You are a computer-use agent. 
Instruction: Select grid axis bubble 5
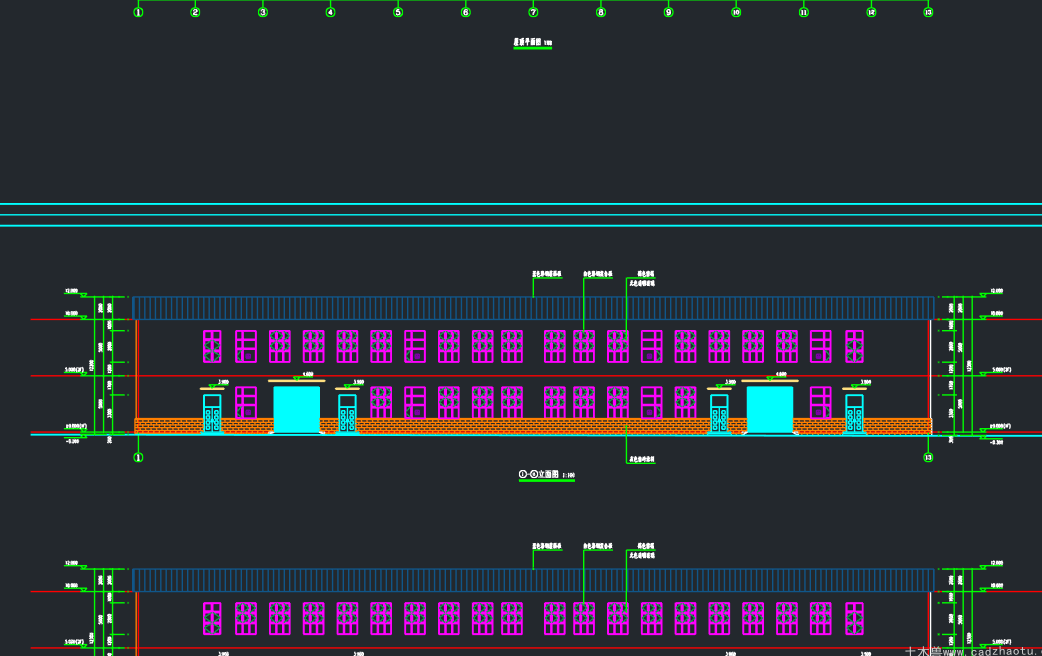coord(398,12)
